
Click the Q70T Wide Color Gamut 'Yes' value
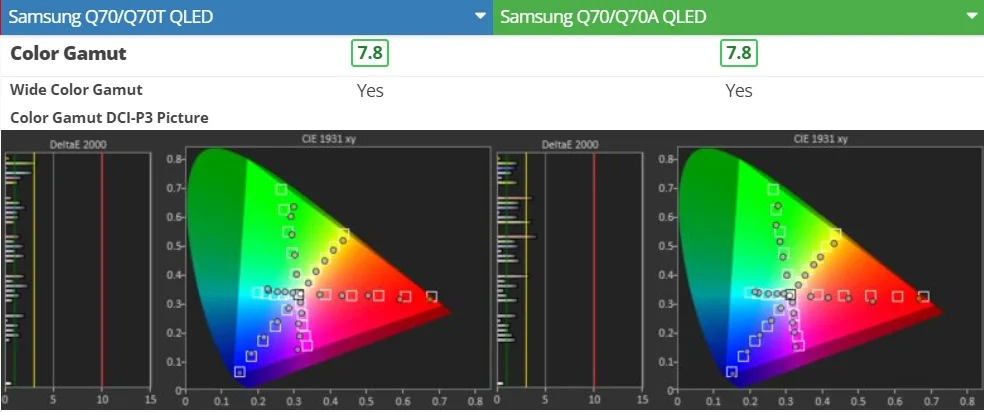coord(370,91)
